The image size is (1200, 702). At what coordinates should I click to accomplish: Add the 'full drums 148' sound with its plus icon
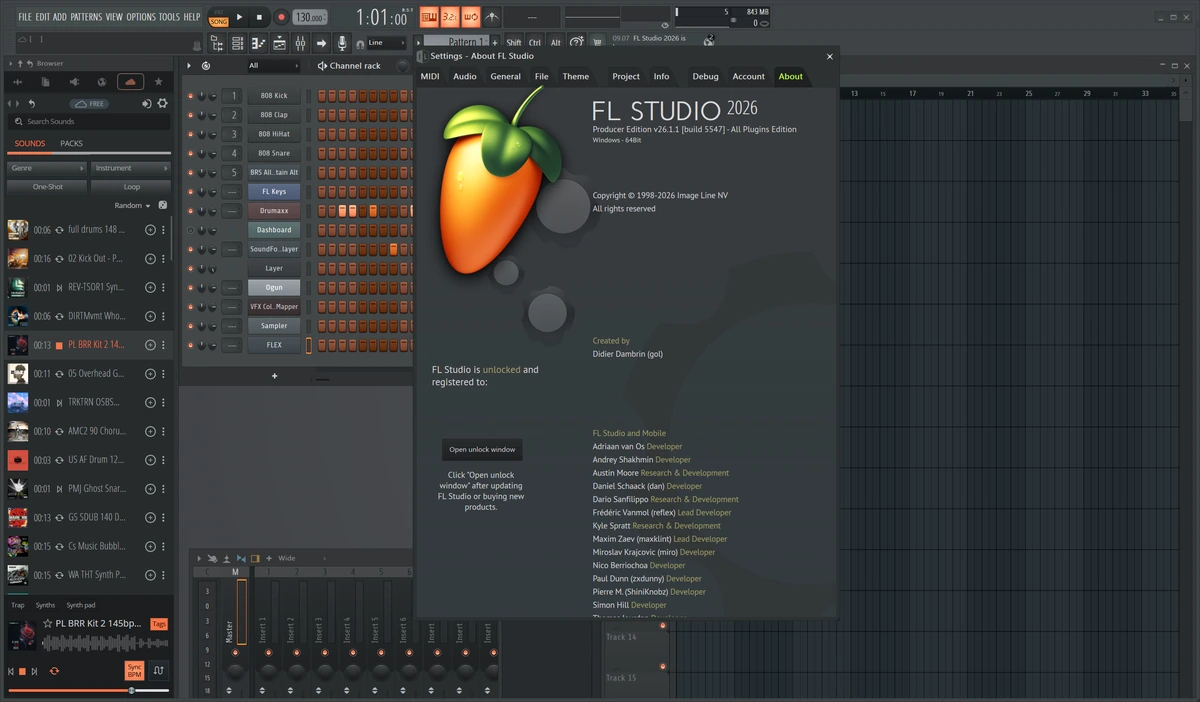150,230
